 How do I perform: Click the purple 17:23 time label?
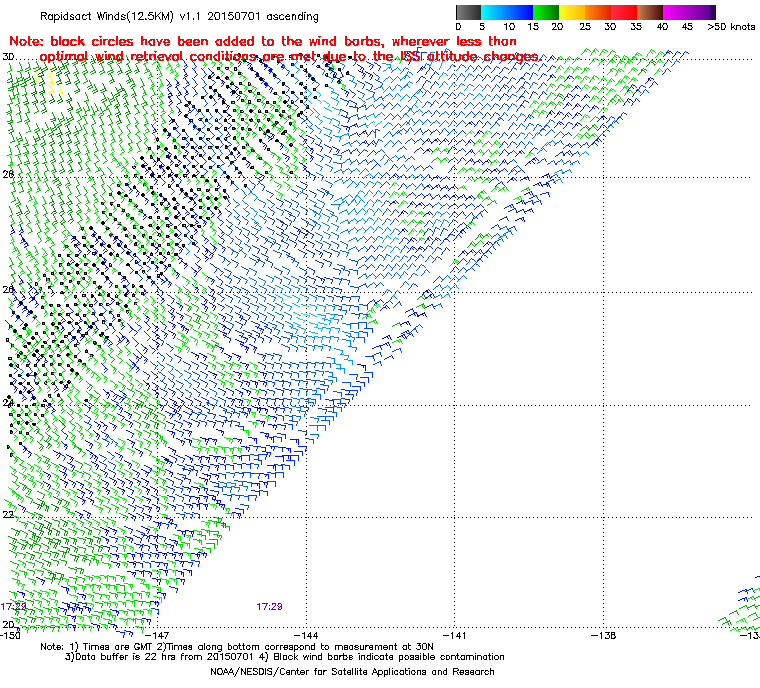click(13, 607)
